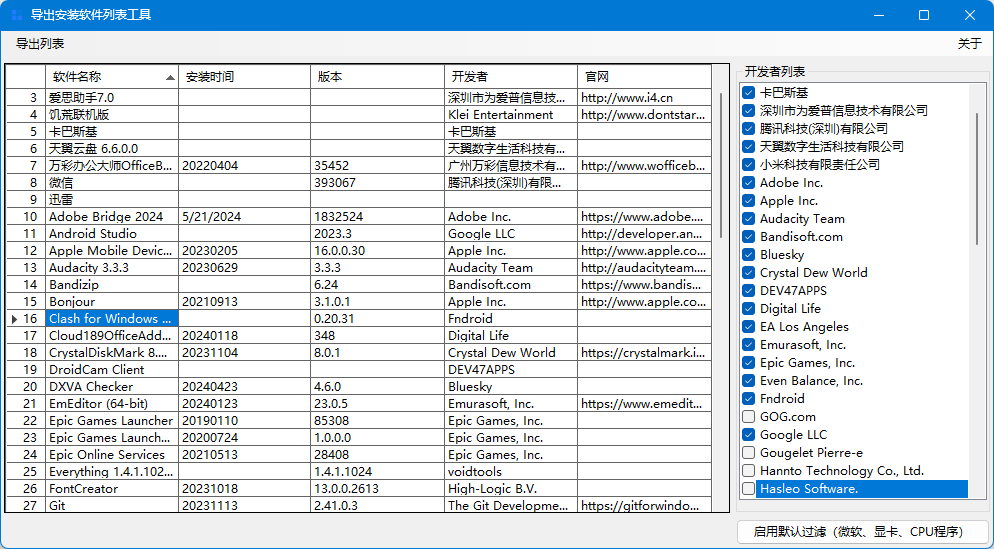The image size is (994, 549).
Task: Select the 迅雷 name cell
Action: tap(112, 200)
